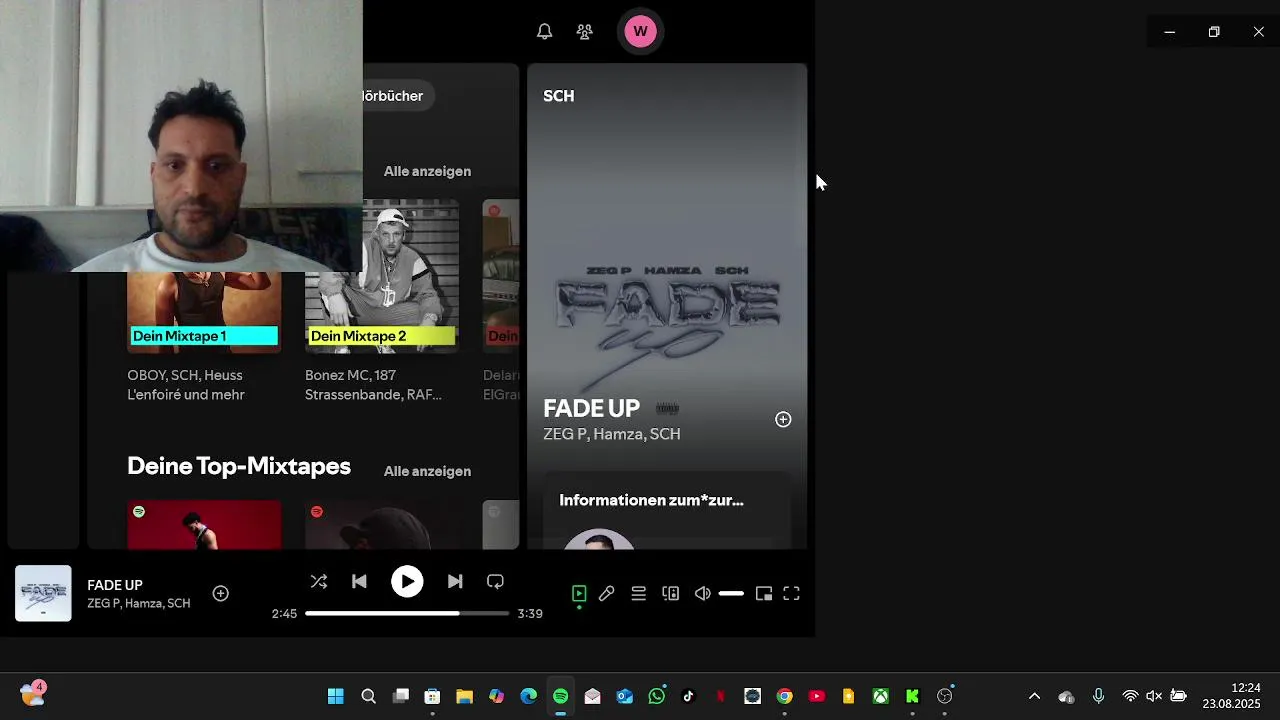Click Alle anzeigen above the mixtape cards
This screenshot has height=720, width=1280.
(427, 171)
